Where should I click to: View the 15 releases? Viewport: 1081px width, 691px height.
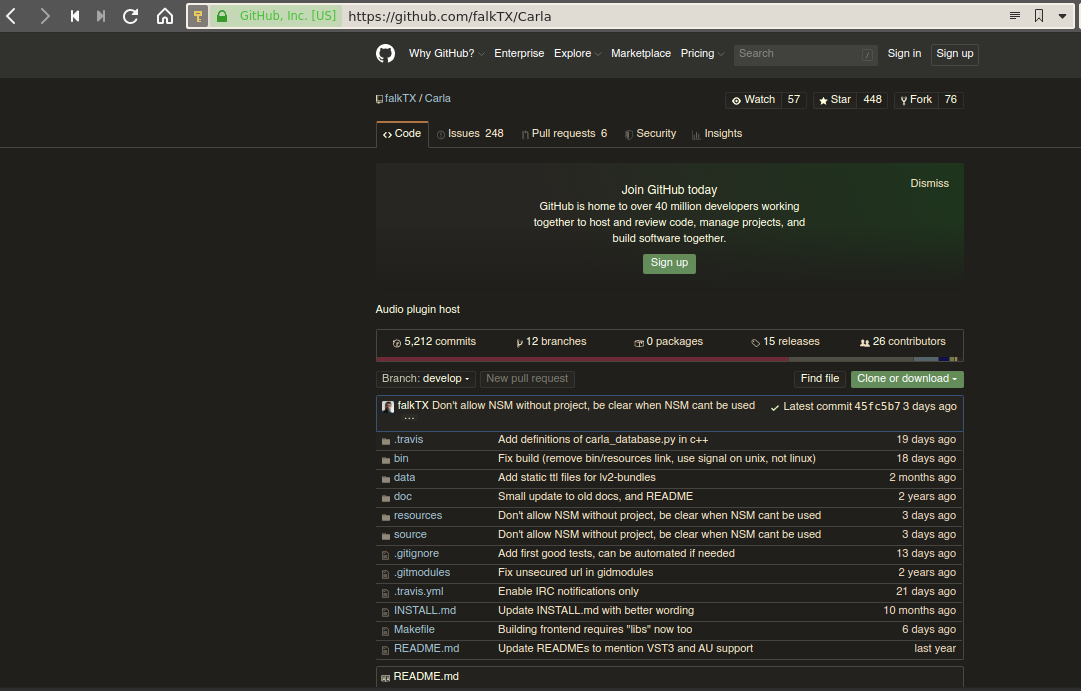tap(785, 342)
